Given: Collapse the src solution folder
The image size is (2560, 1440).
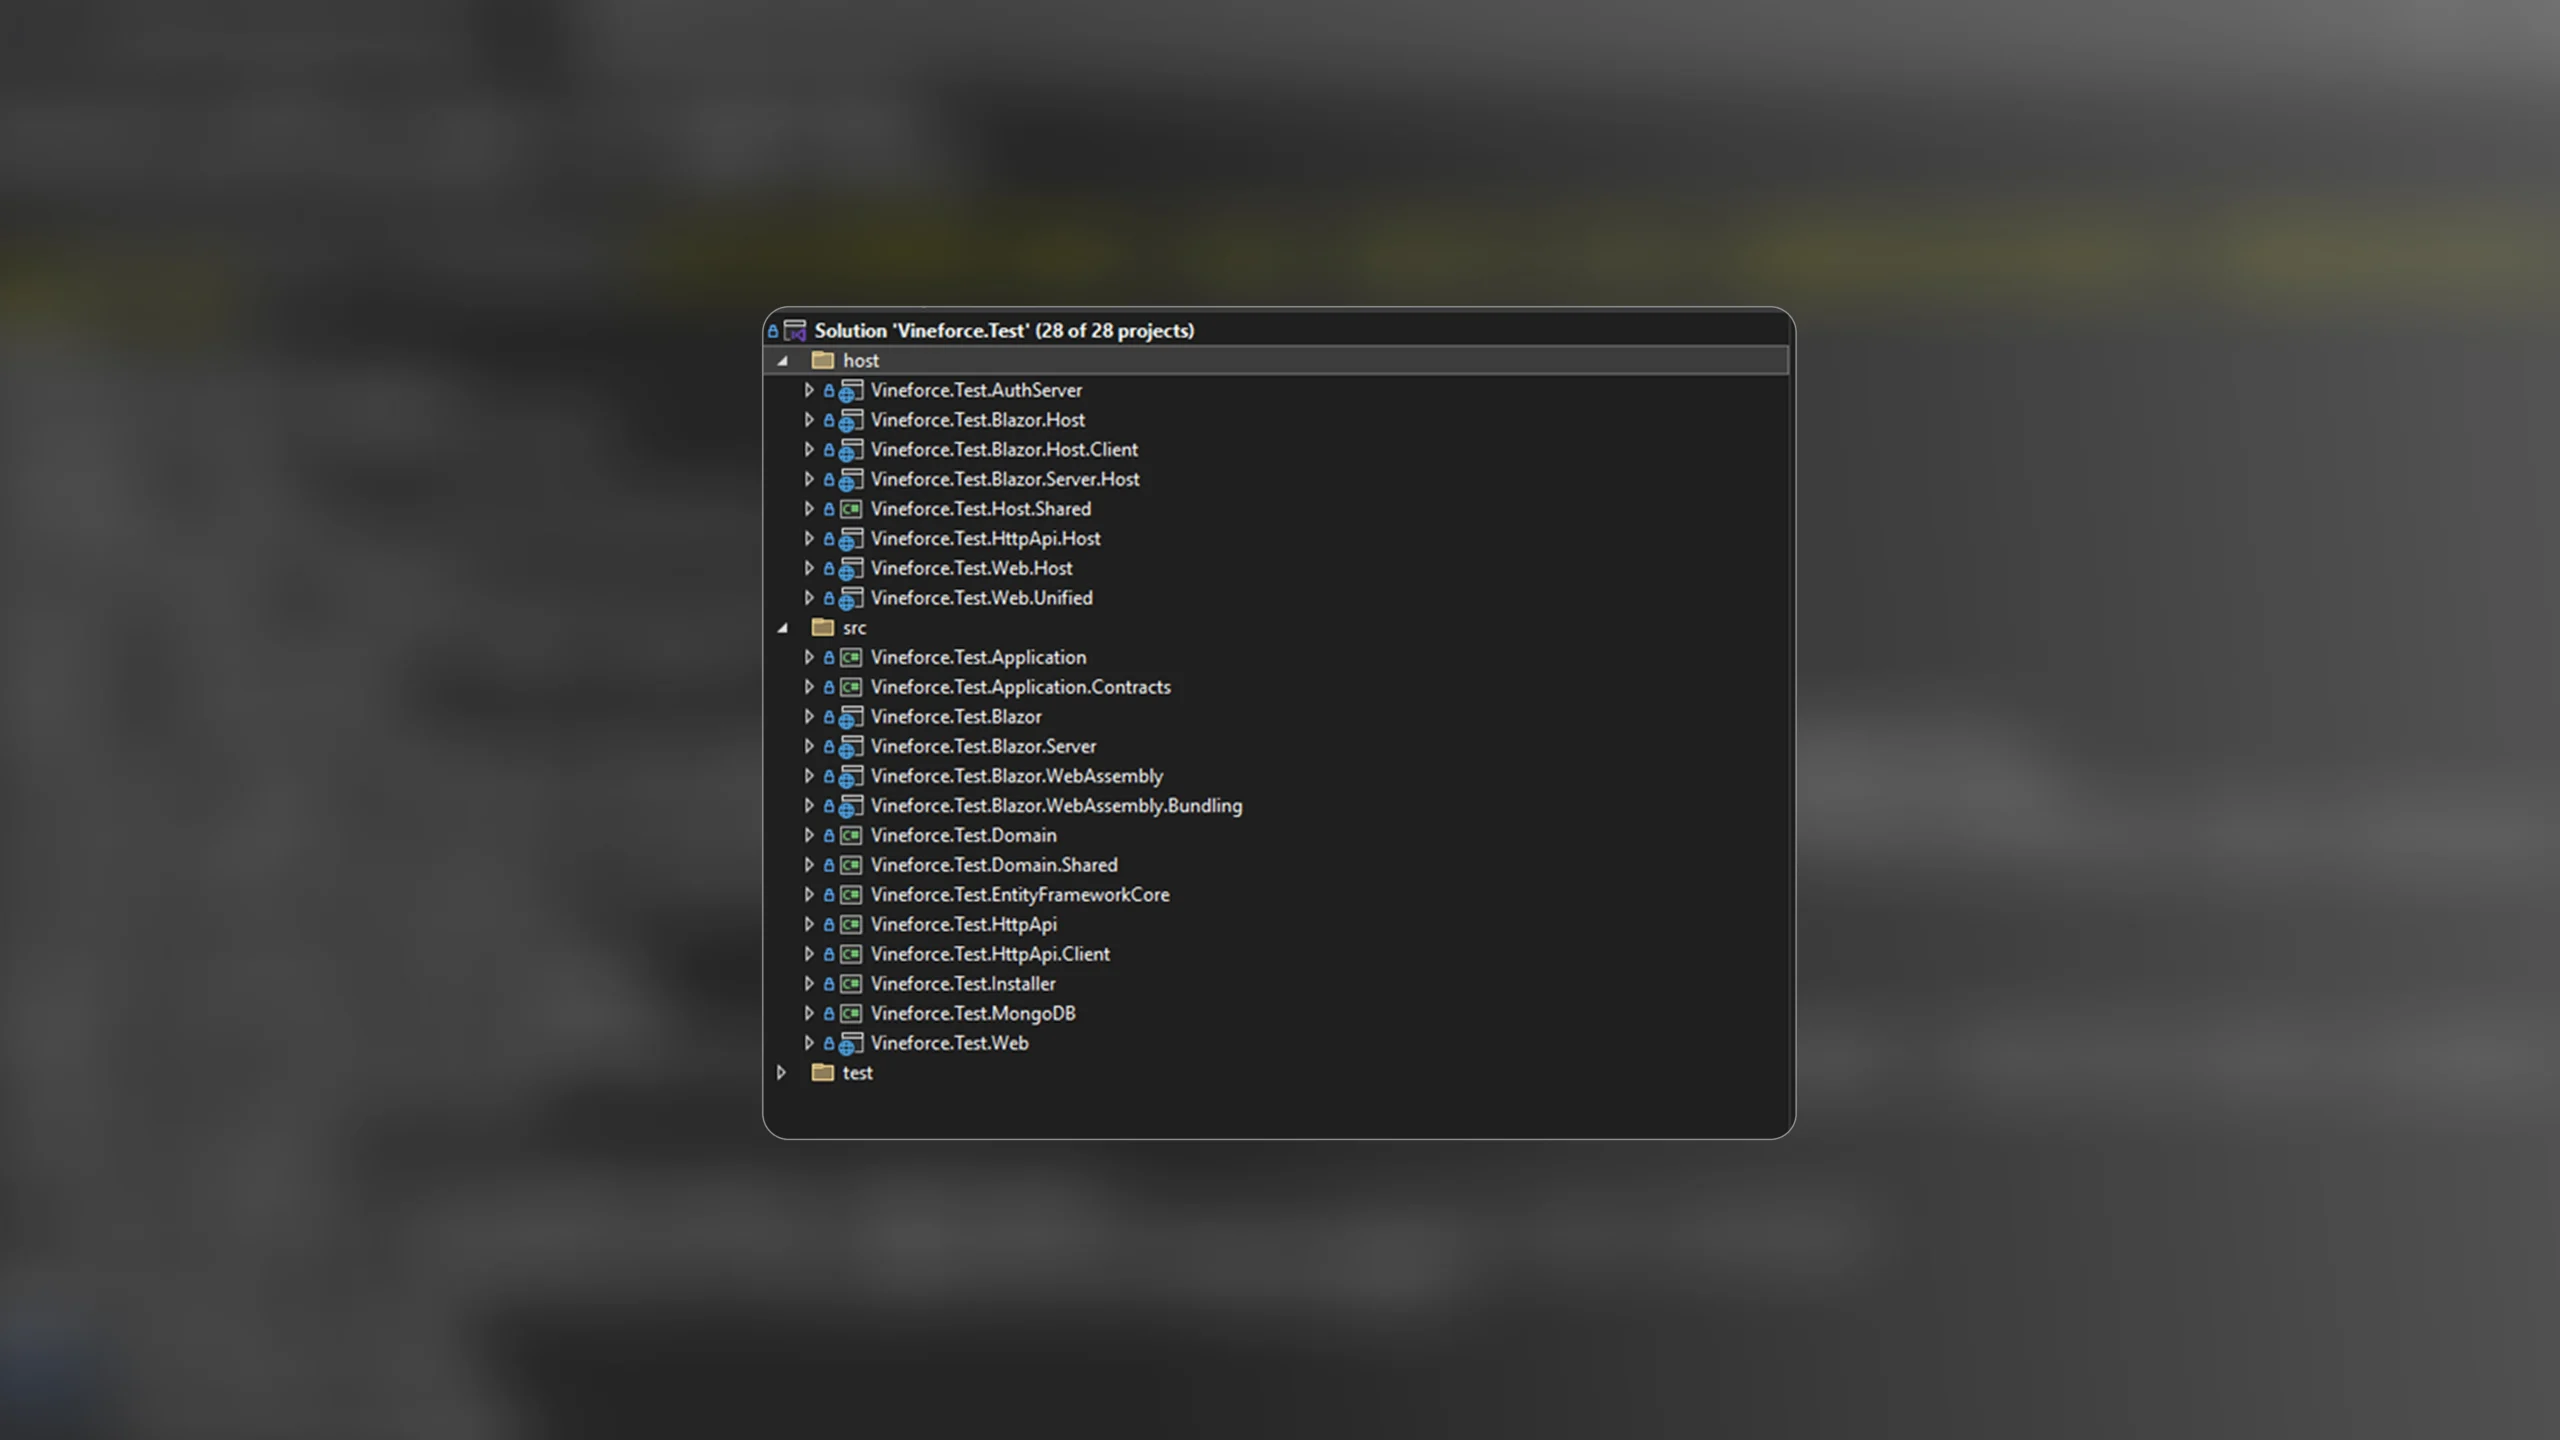Looking at the screenshot, I should pyautogui.click(x=783, y=628).
